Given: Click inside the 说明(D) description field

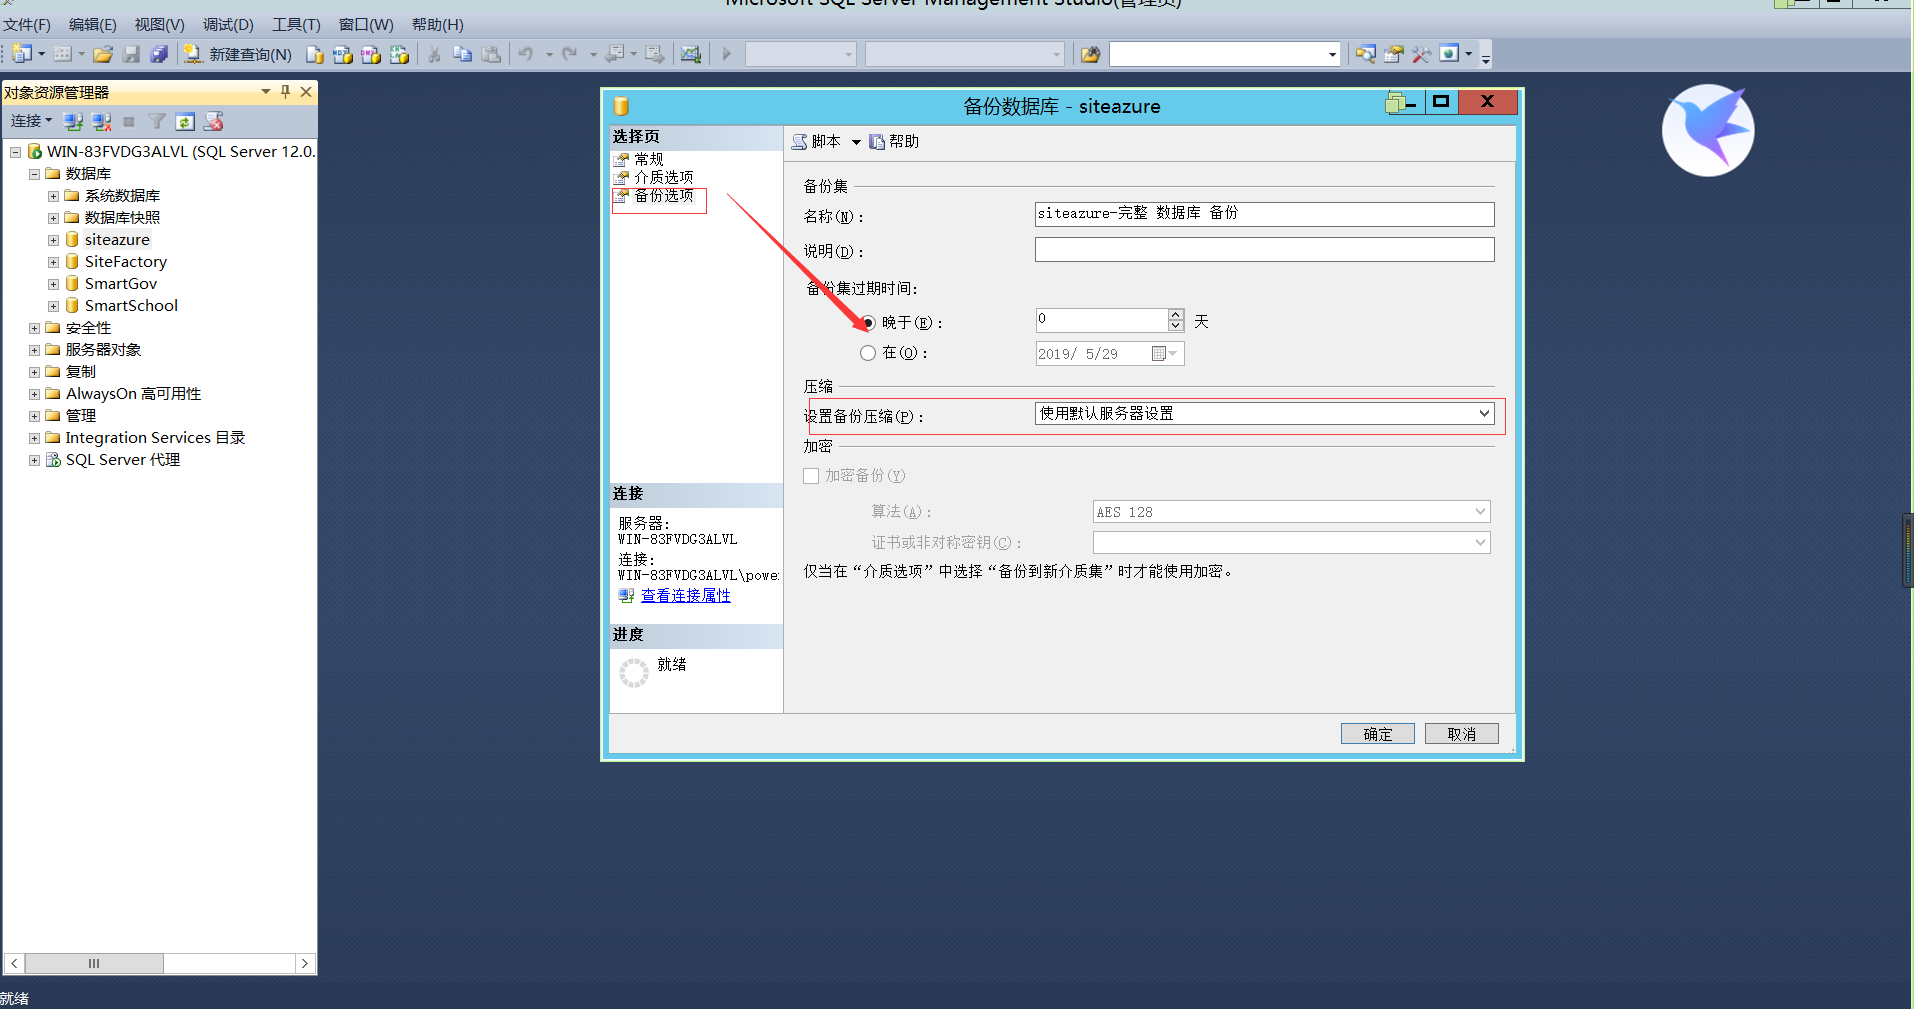Looking at the screenshot, I should click(1264, 249).
